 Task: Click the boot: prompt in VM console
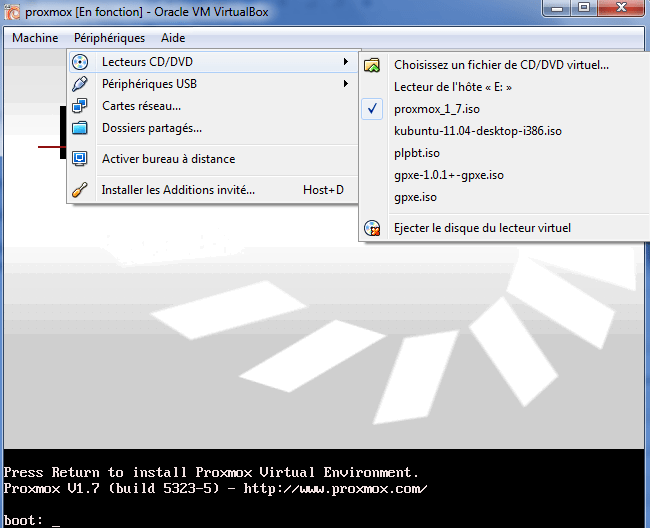point(32,521)
